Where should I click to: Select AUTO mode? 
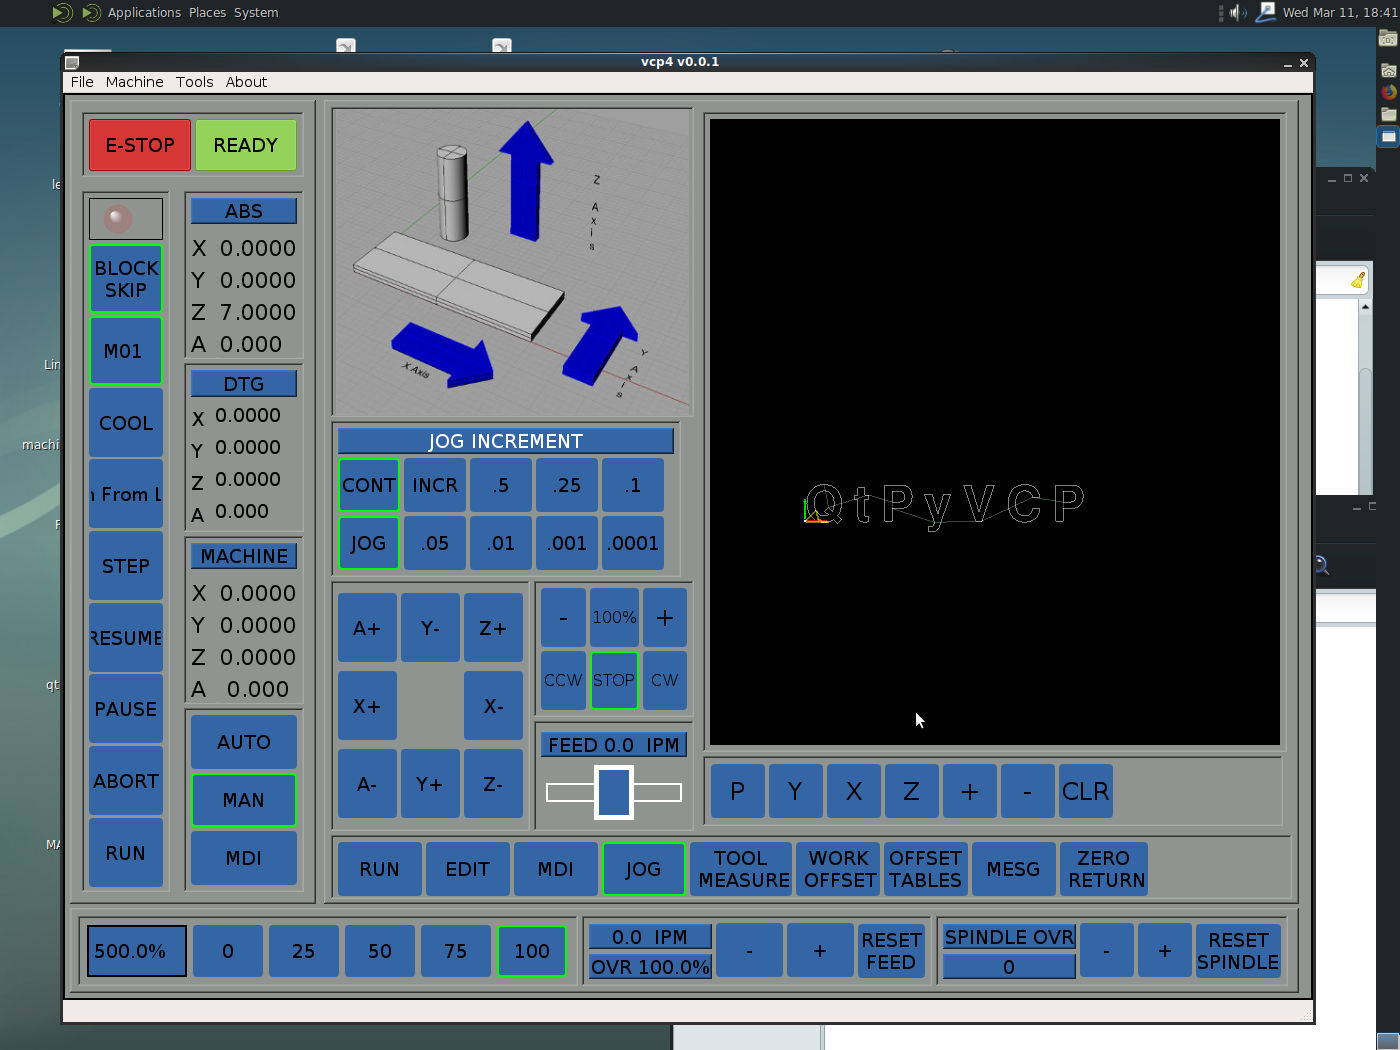pos(244,742)
